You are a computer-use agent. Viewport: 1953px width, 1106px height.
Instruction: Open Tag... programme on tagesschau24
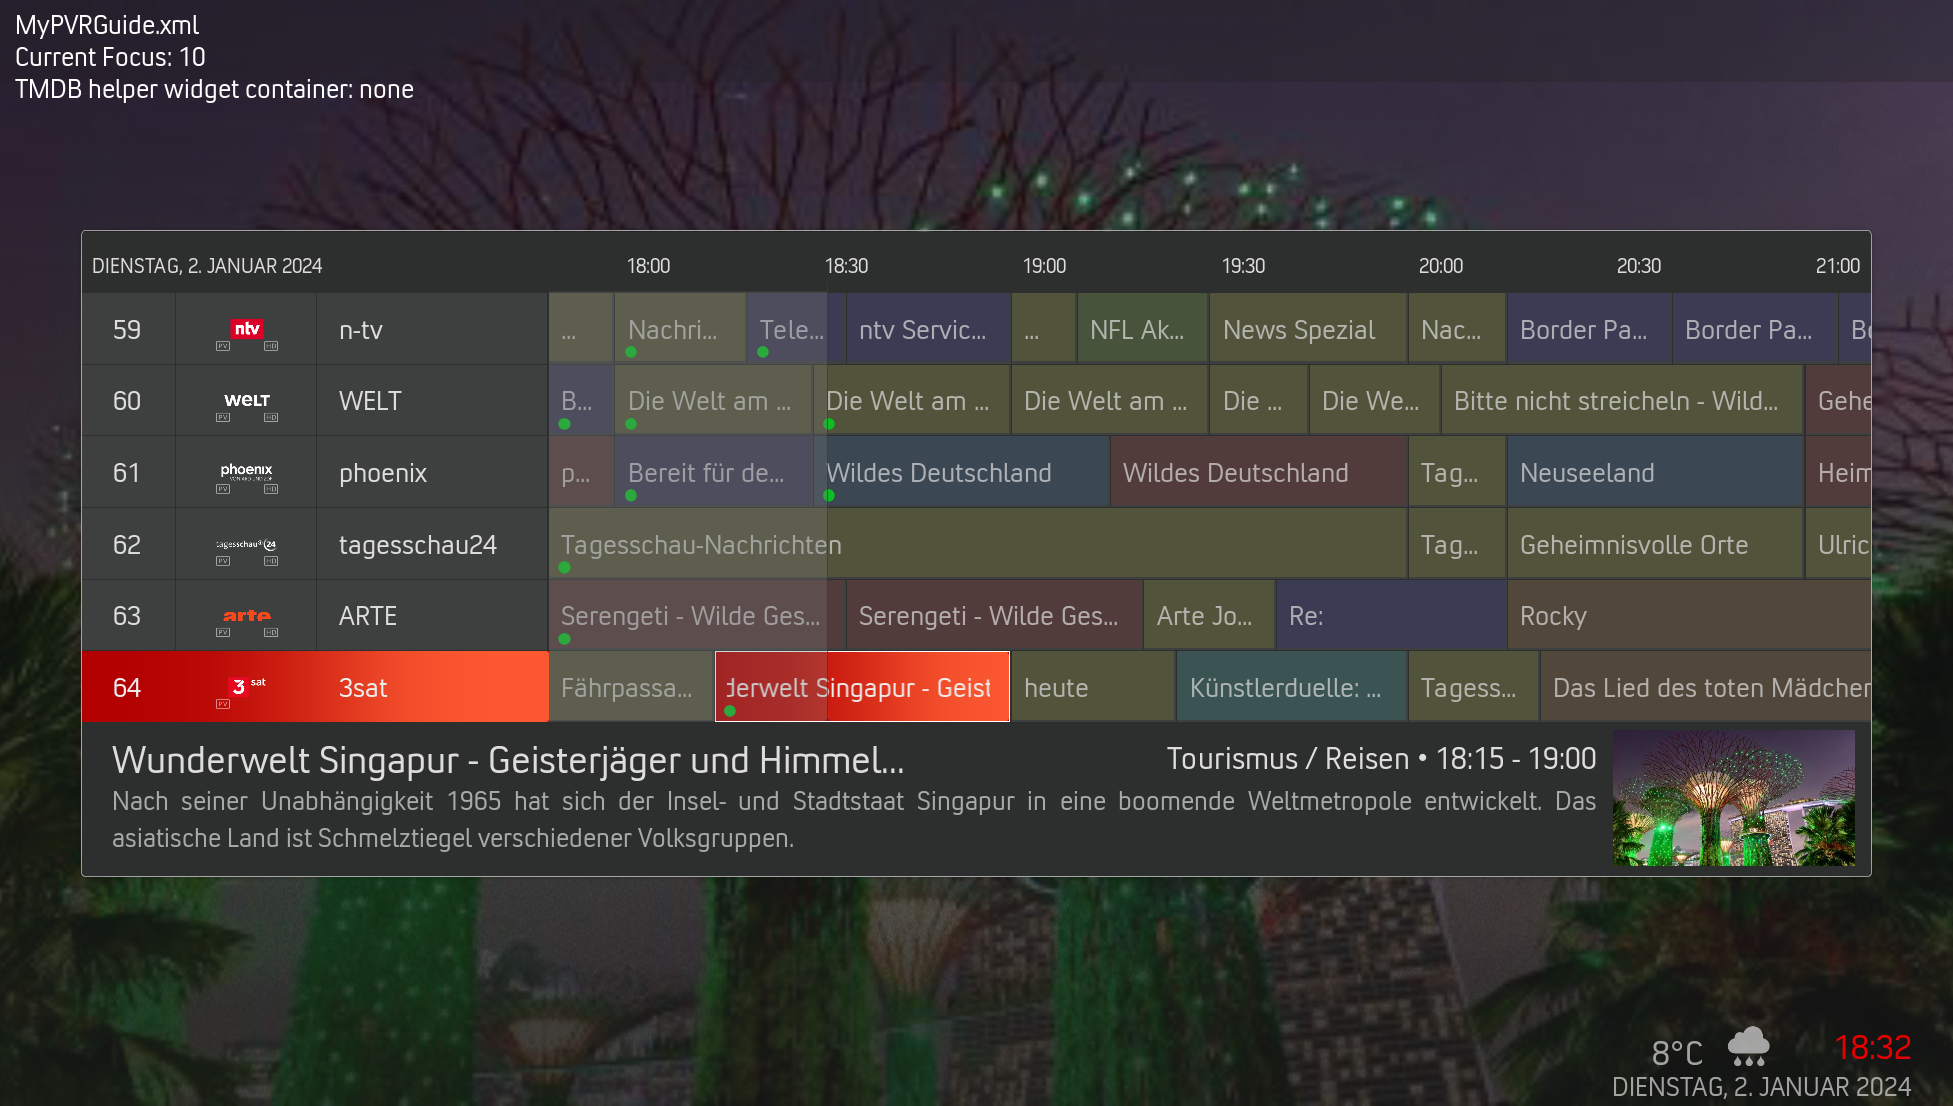1457,545
